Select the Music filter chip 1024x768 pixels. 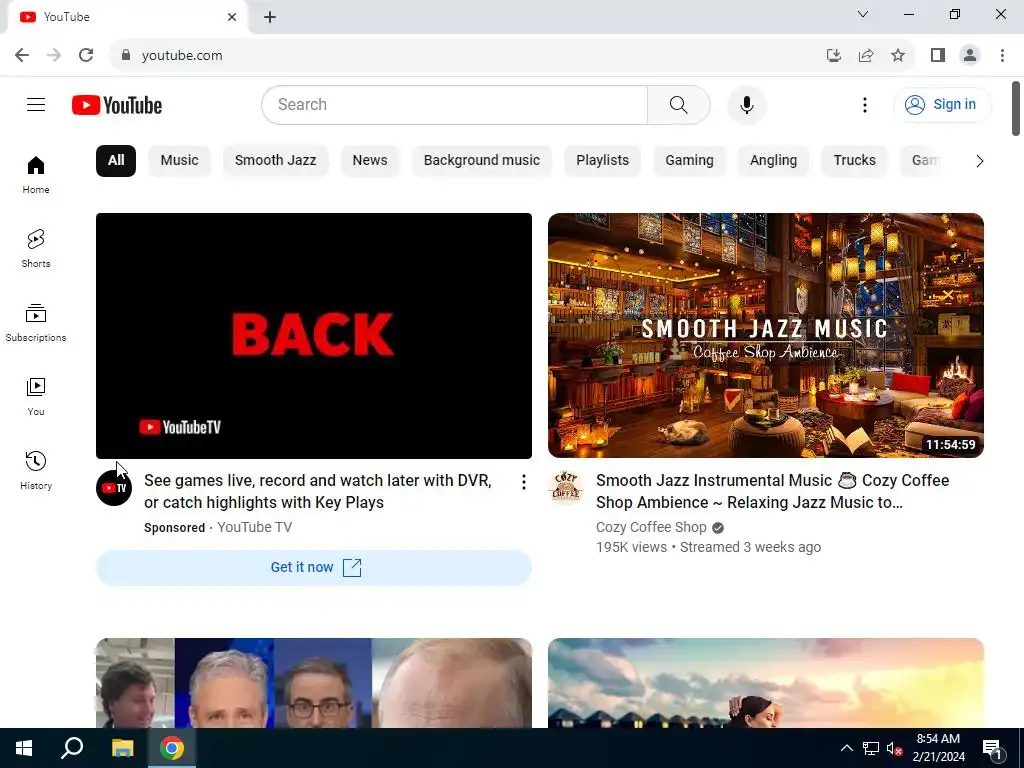point(180,161)
